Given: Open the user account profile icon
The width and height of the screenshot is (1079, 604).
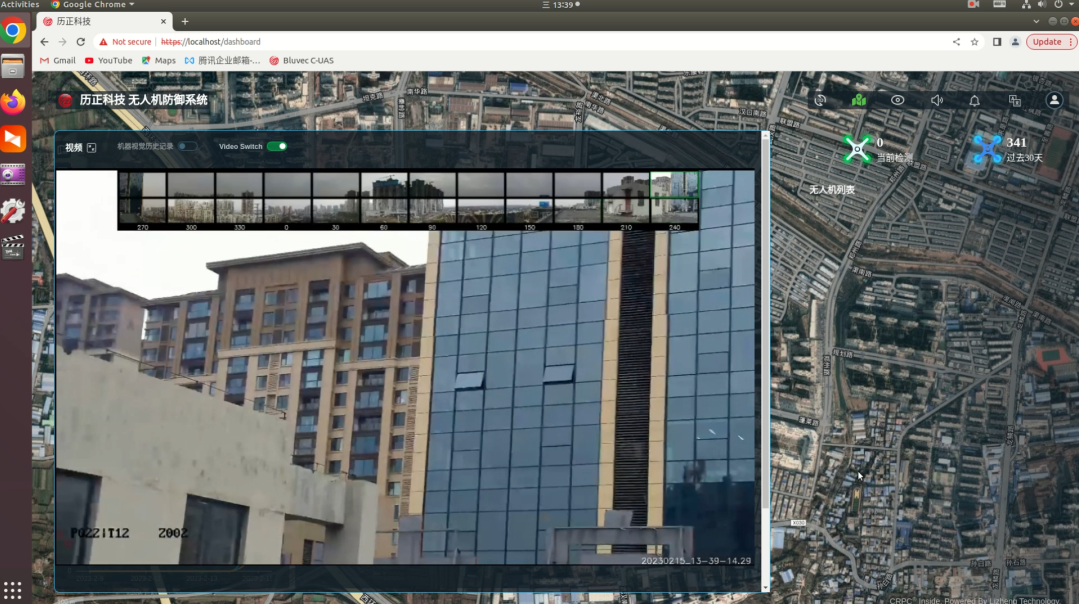Looking at the screenshot, I should coord(1054,100).
